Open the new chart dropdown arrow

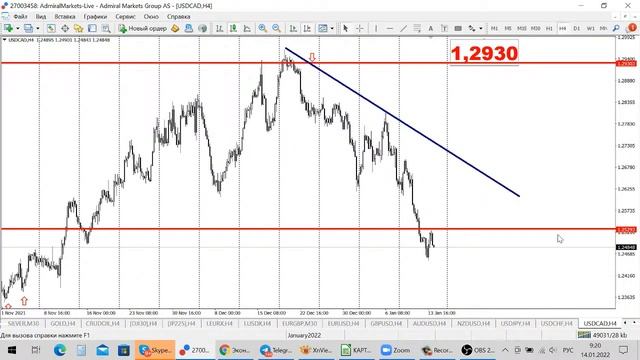click(17, 28)
